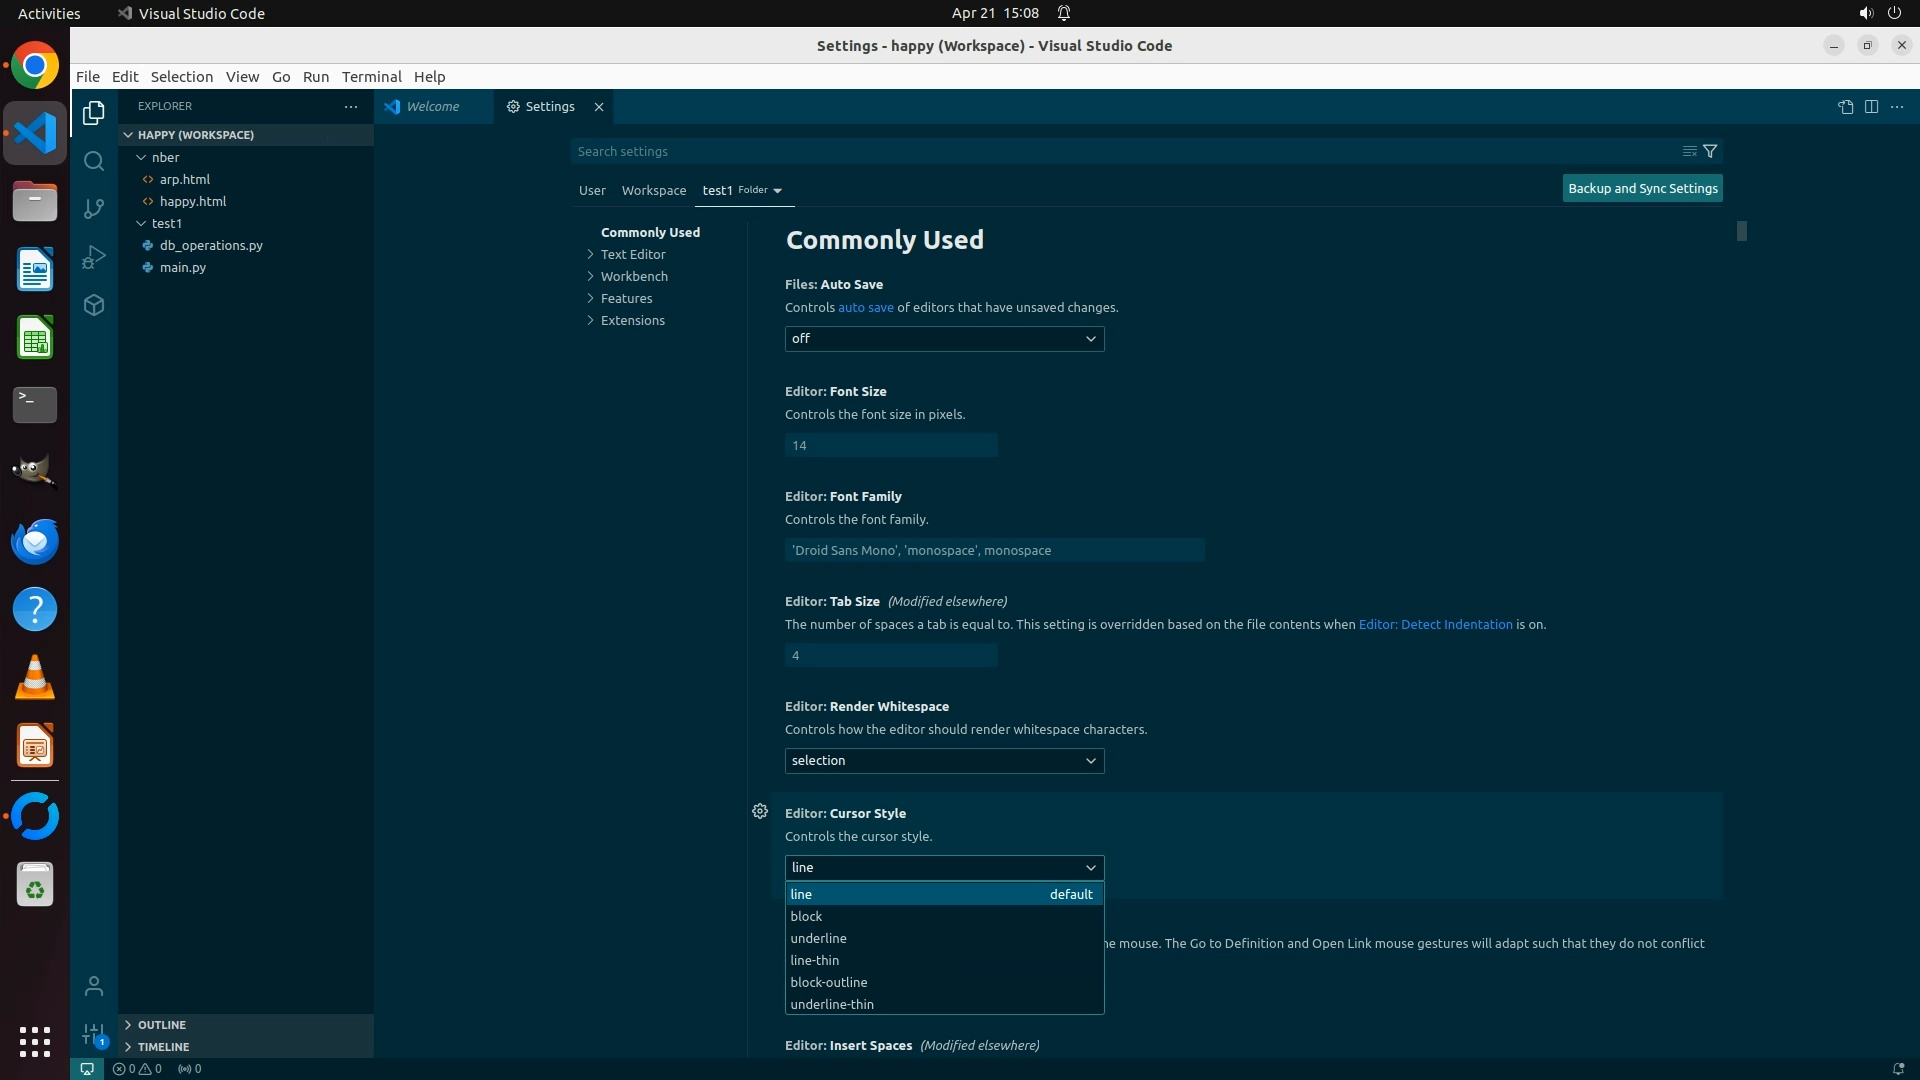Expand the OUTLINE panel
Image resolution: width=1920 pixels, height=1080 pixels.
click(x=162, y=1025)
